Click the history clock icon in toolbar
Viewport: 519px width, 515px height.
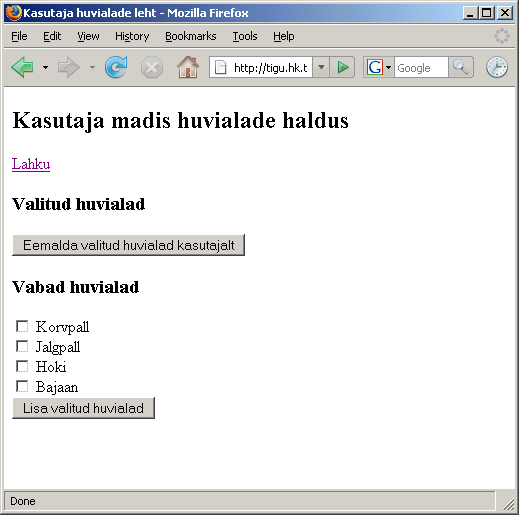(x=497, y=67)
